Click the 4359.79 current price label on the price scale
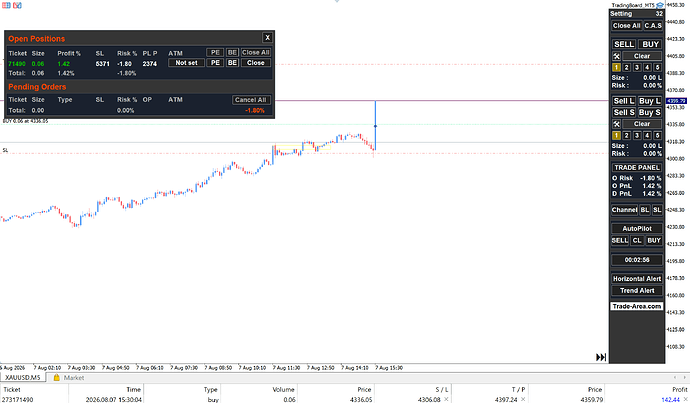 pyautogui.click(x=676, y=101)
